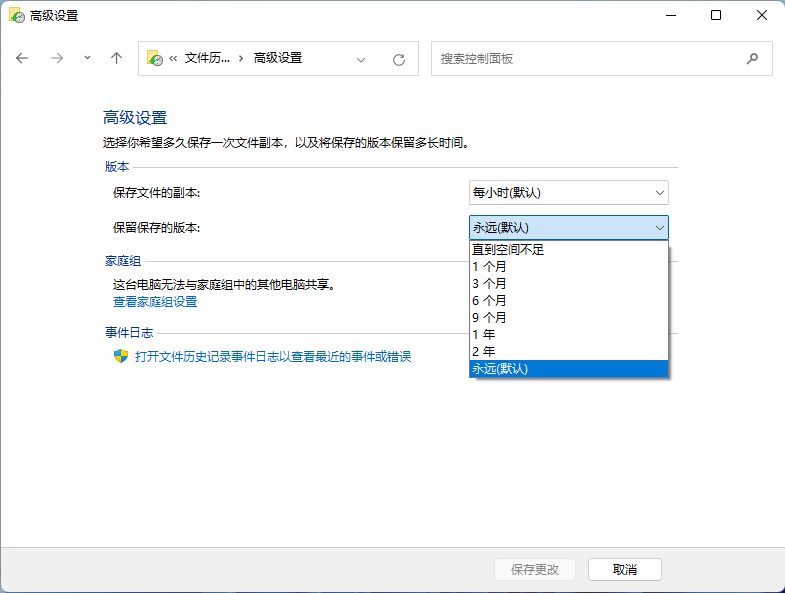
Task: Expand address bar history dropdown
Action: [361, 59]
